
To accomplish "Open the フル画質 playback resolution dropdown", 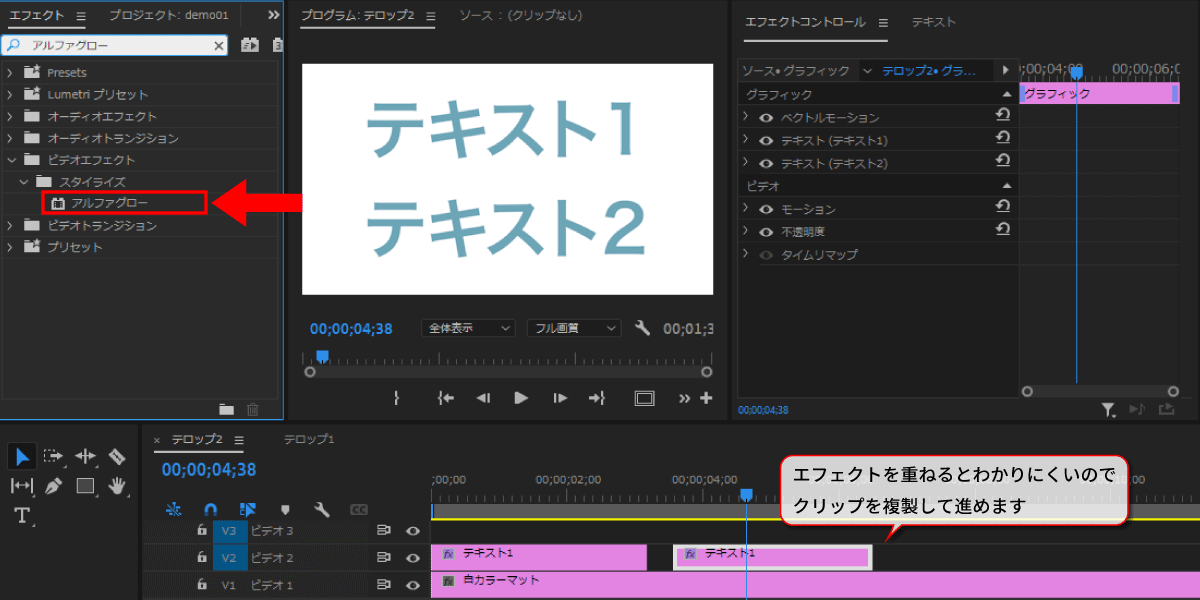I will [574, 328].
